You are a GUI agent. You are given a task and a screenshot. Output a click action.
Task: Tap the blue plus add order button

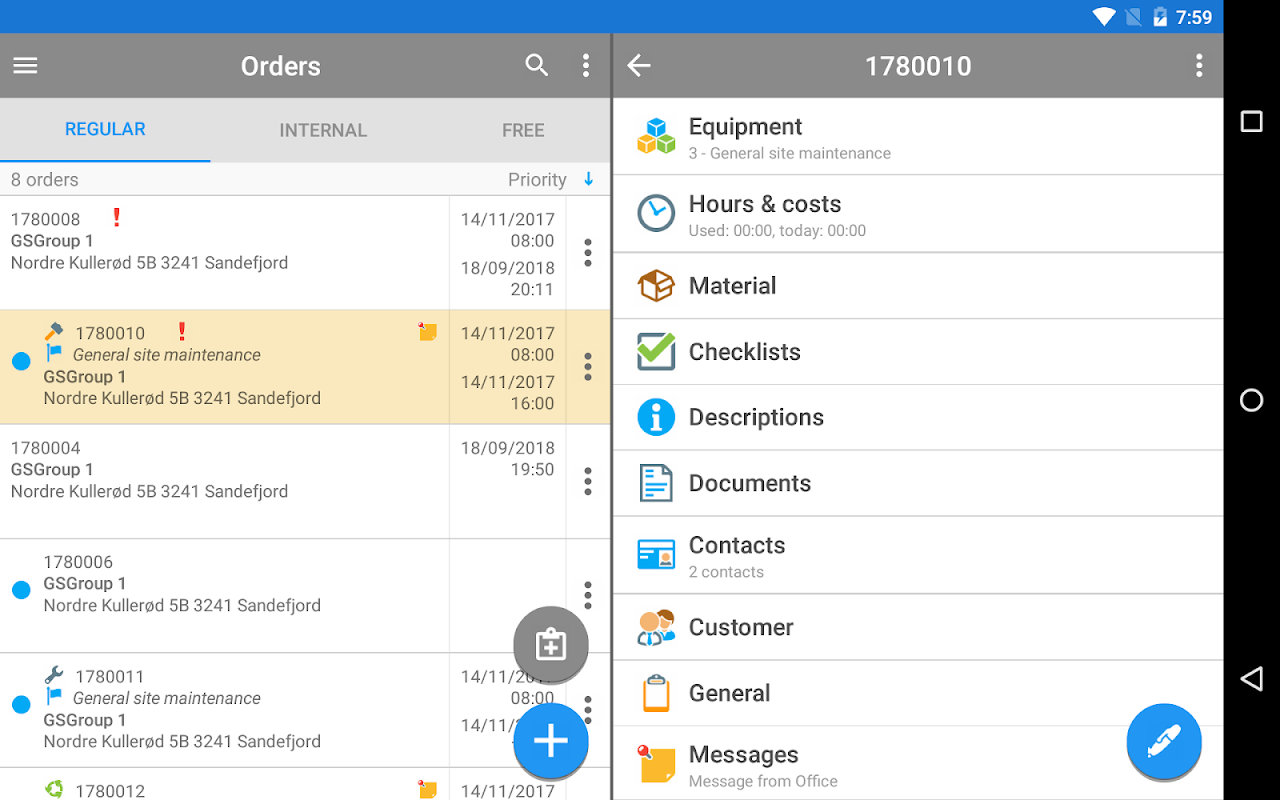[551, 741]
